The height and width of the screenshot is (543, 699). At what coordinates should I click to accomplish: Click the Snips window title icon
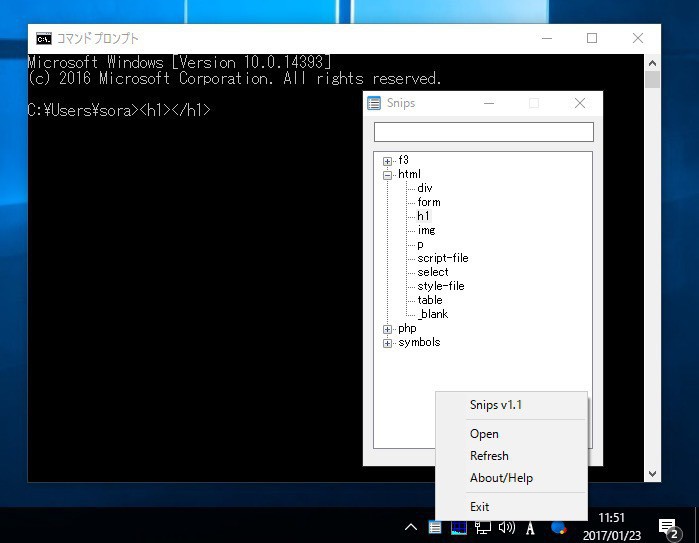[x=374, y=103]
